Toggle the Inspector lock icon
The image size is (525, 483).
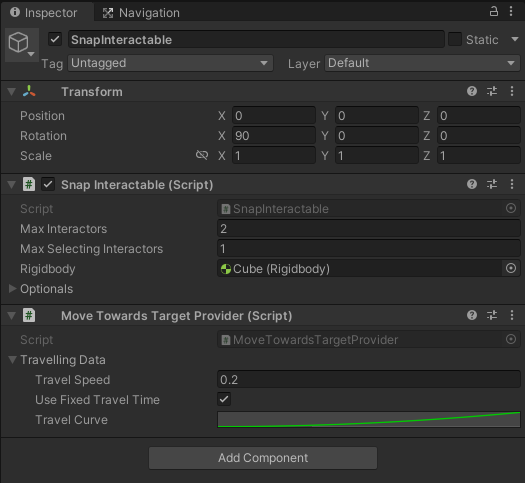click(x=494, y=11)
